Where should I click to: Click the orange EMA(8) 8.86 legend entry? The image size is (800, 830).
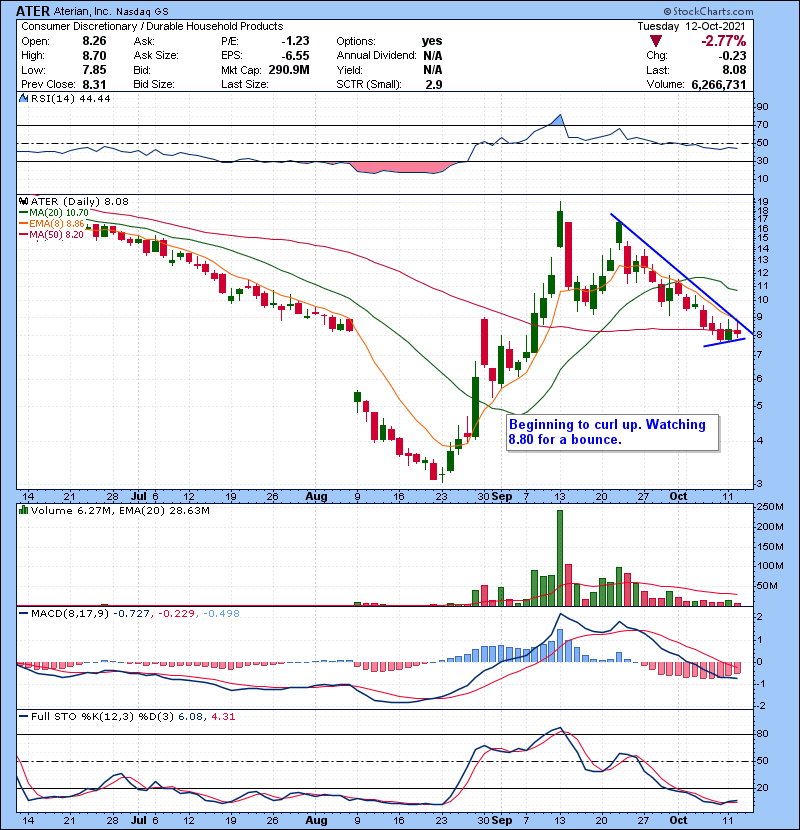pos(51,224)
